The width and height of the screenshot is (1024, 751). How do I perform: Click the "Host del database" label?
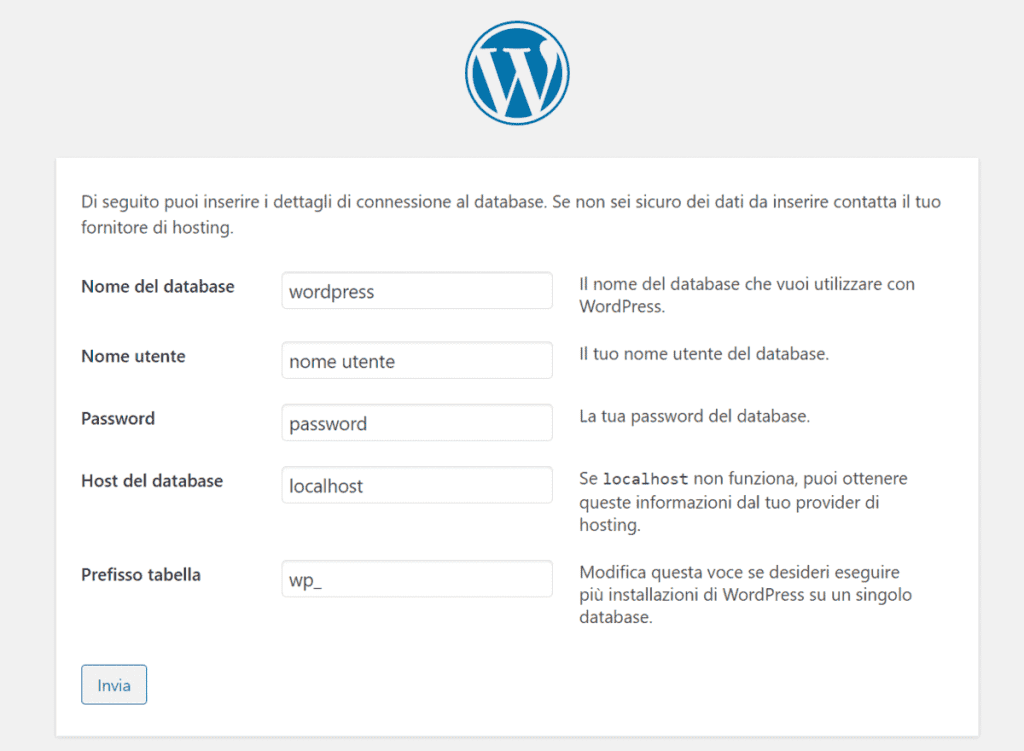tap(152, 481)
